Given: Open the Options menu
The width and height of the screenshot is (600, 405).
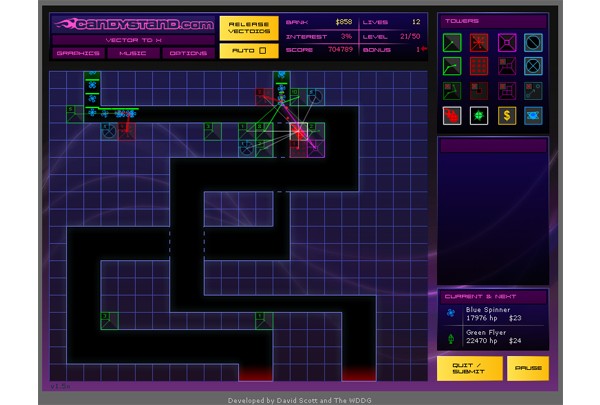Looking at the screenshot, I should pos(188,53).
